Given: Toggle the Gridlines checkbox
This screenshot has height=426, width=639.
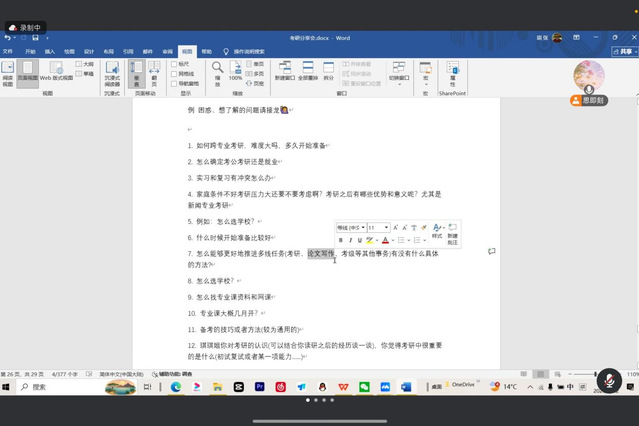Looking at the screenshot, I should pos(172,73).
